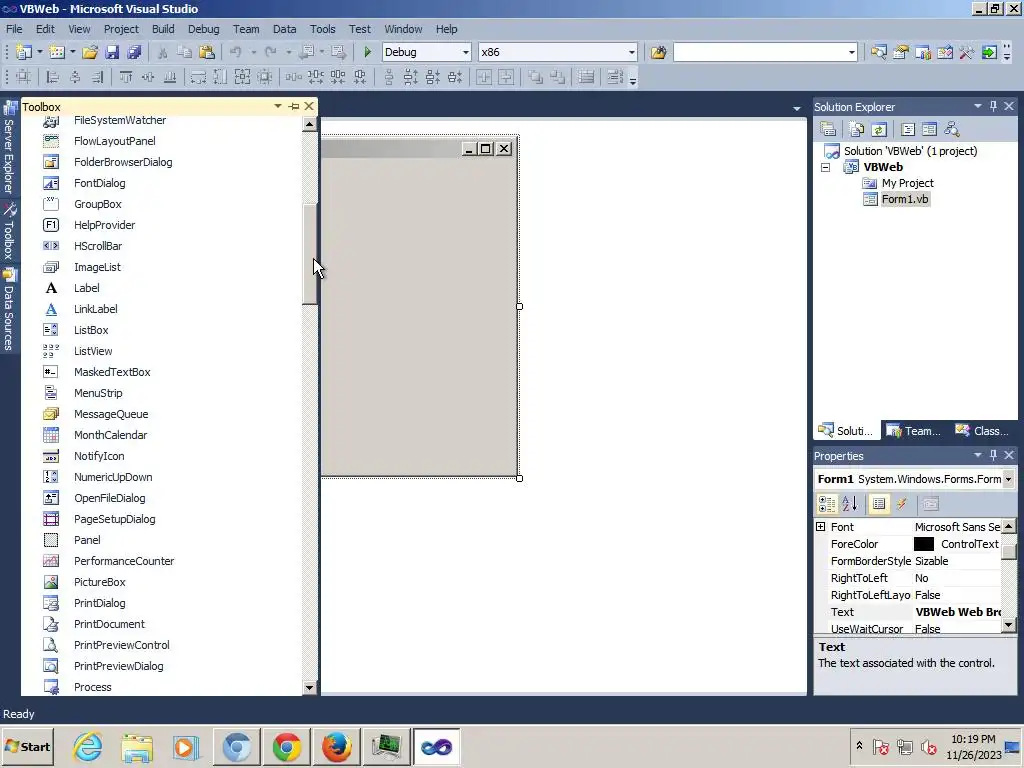The image size is (1024, 768).
Task: Click Solution Explorer Show All Files icon
Action: (x=857, y=129)
